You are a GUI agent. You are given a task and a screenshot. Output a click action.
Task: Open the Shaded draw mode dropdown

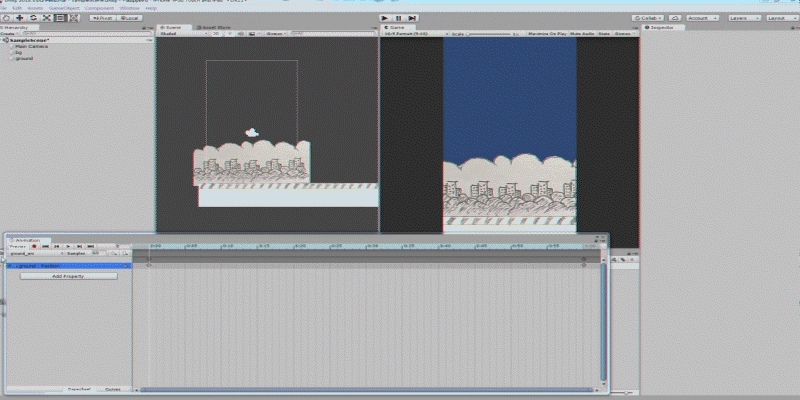point(183,34)
